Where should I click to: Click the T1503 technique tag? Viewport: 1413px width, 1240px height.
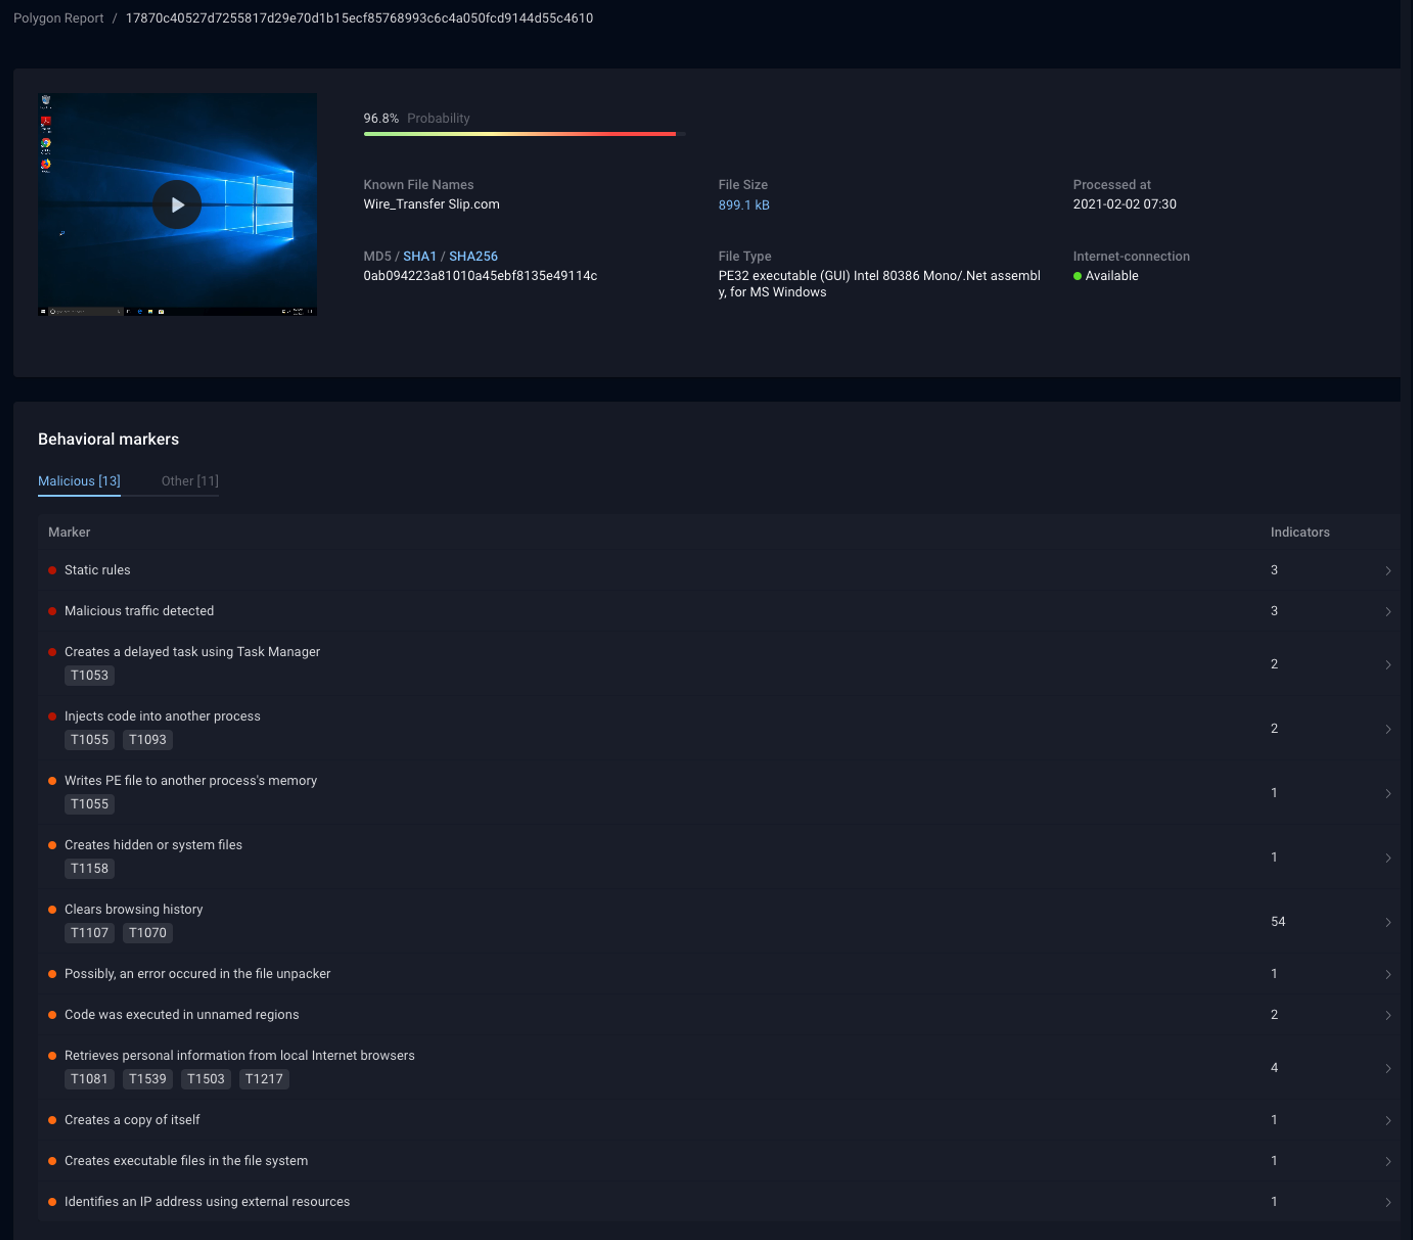(x=206, y=1079)
